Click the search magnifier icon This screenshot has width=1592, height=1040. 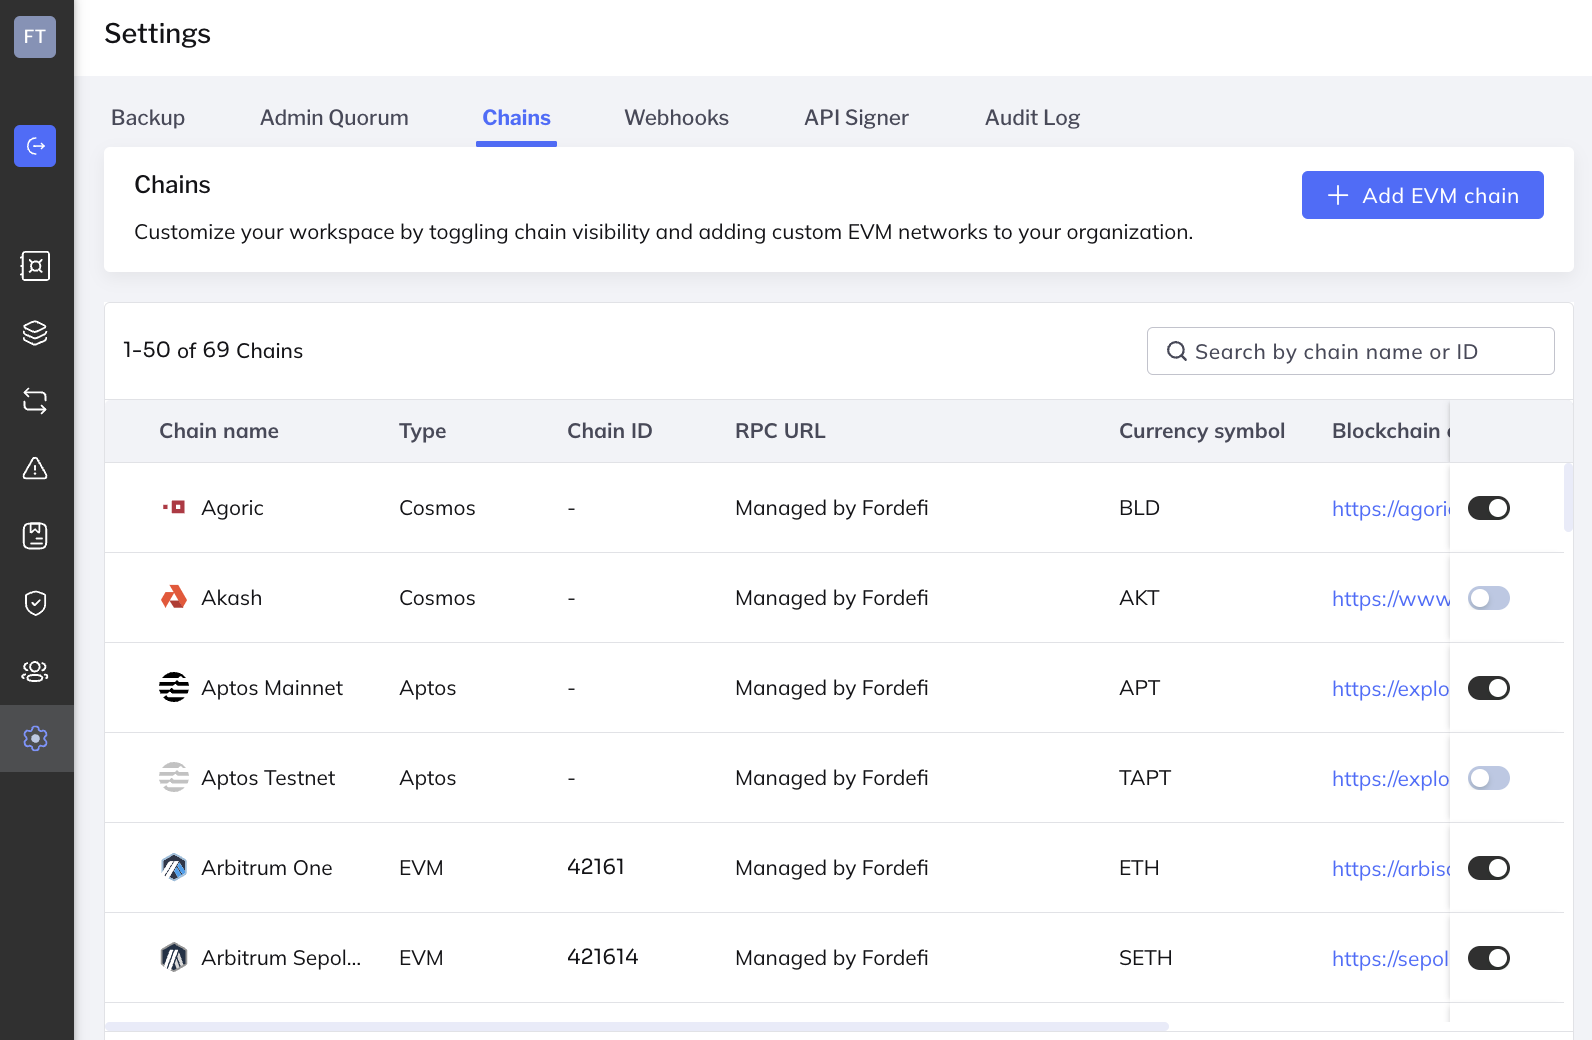tap(1177, 351)
